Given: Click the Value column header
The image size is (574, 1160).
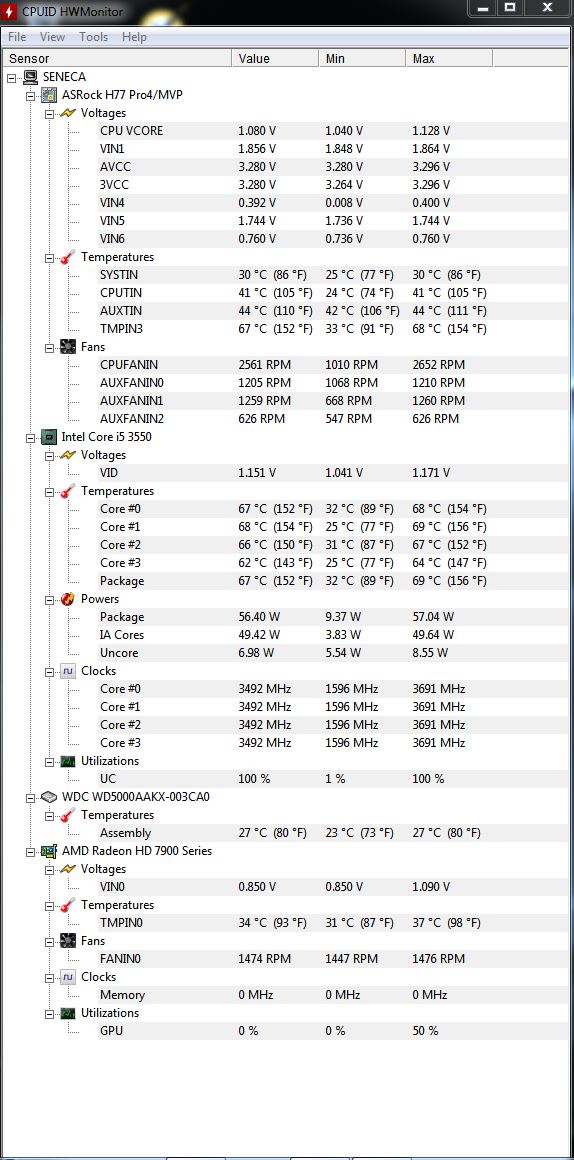Looking at the screenshot, I should tap(276, 59).
